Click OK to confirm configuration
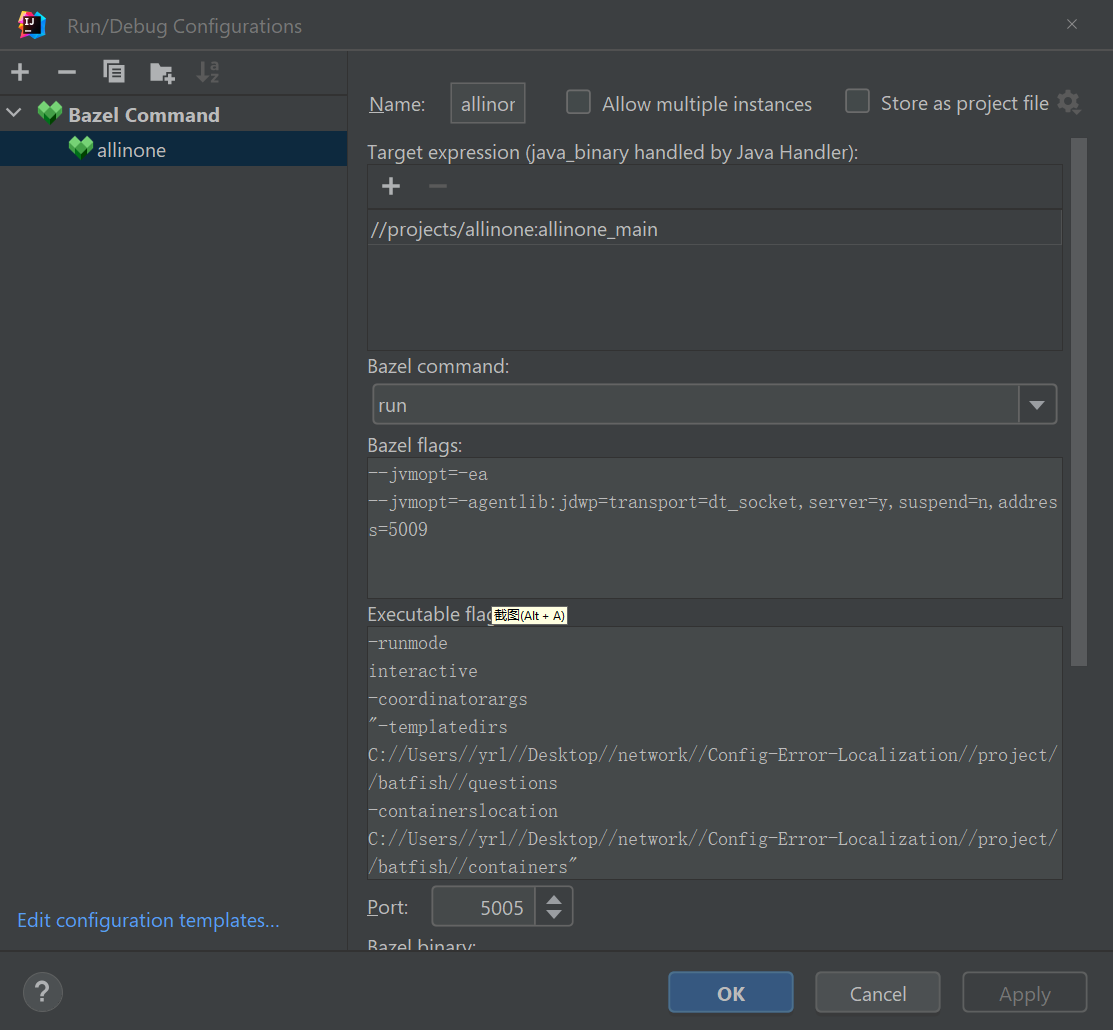The width and height of the screenshot is (1113, 1030). [730, 993]
